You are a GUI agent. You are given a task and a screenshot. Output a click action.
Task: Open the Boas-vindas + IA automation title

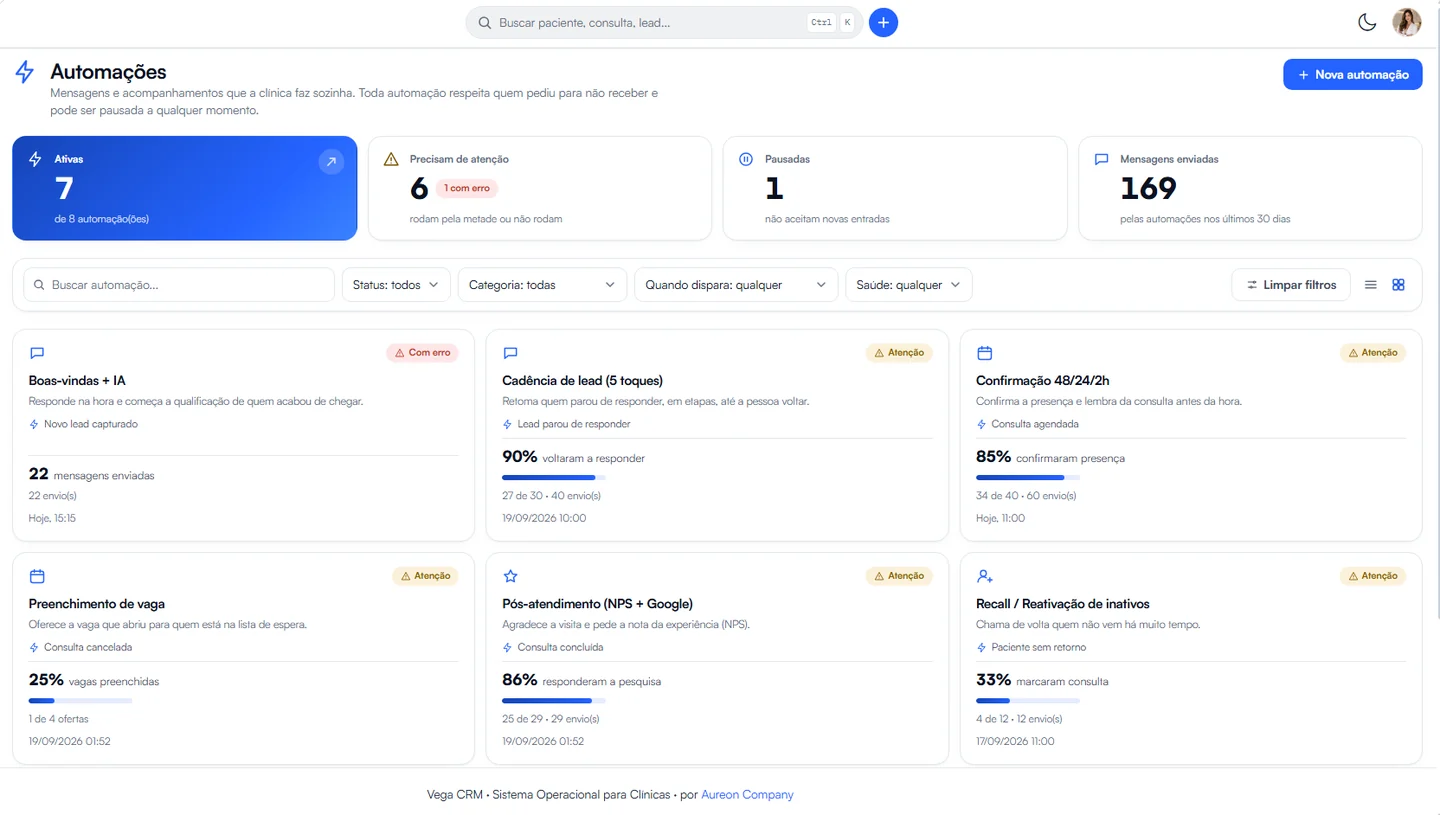(77, 380)
